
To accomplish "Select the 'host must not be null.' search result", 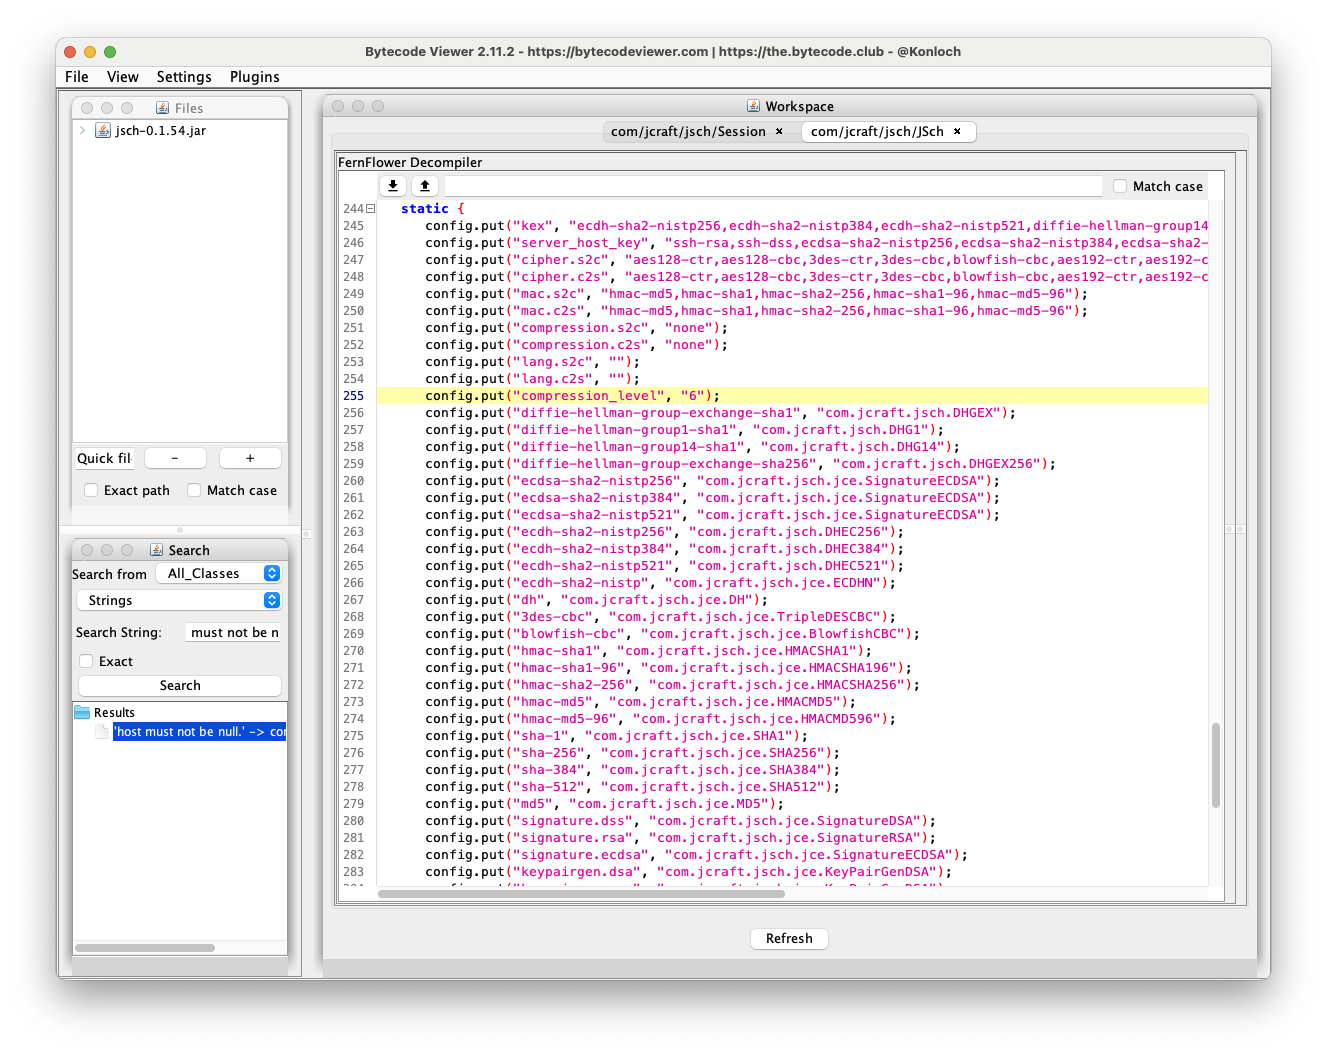I will pyautogui.click(x=199, y=732).
